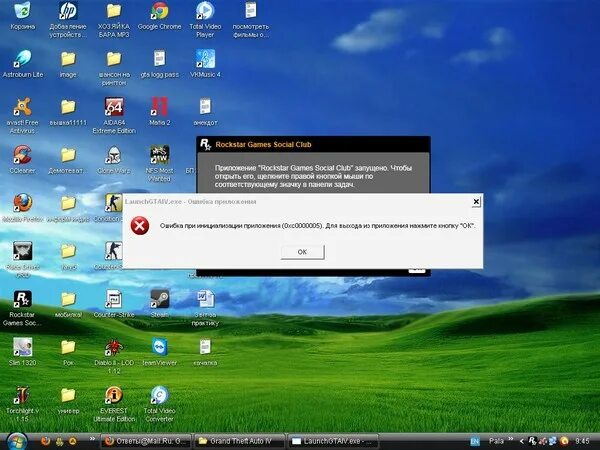Click OK in the LaunchGTAIV.exe error dialog
Screen dimensions: 600x450
302,252
